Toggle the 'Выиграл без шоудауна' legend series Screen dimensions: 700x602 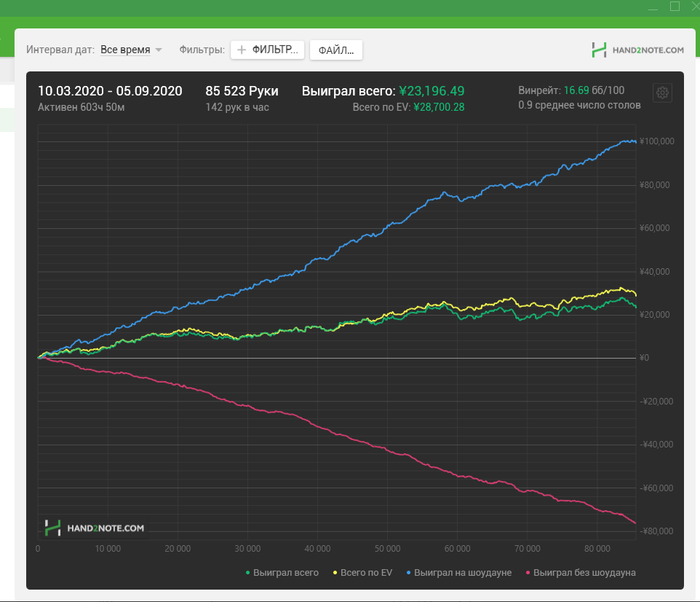[x=581, y=573]
